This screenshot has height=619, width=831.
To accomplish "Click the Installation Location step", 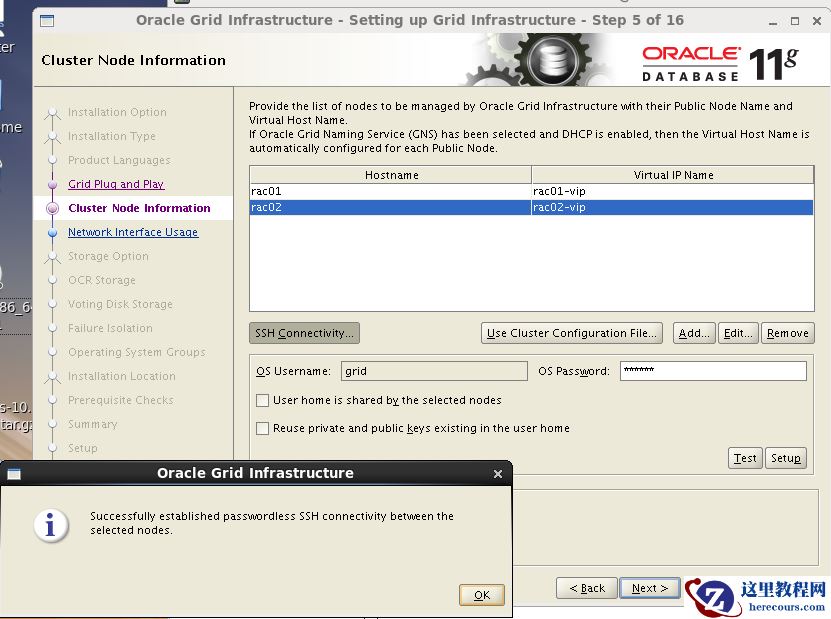I will pyautogui.click(x=121, y=376).
